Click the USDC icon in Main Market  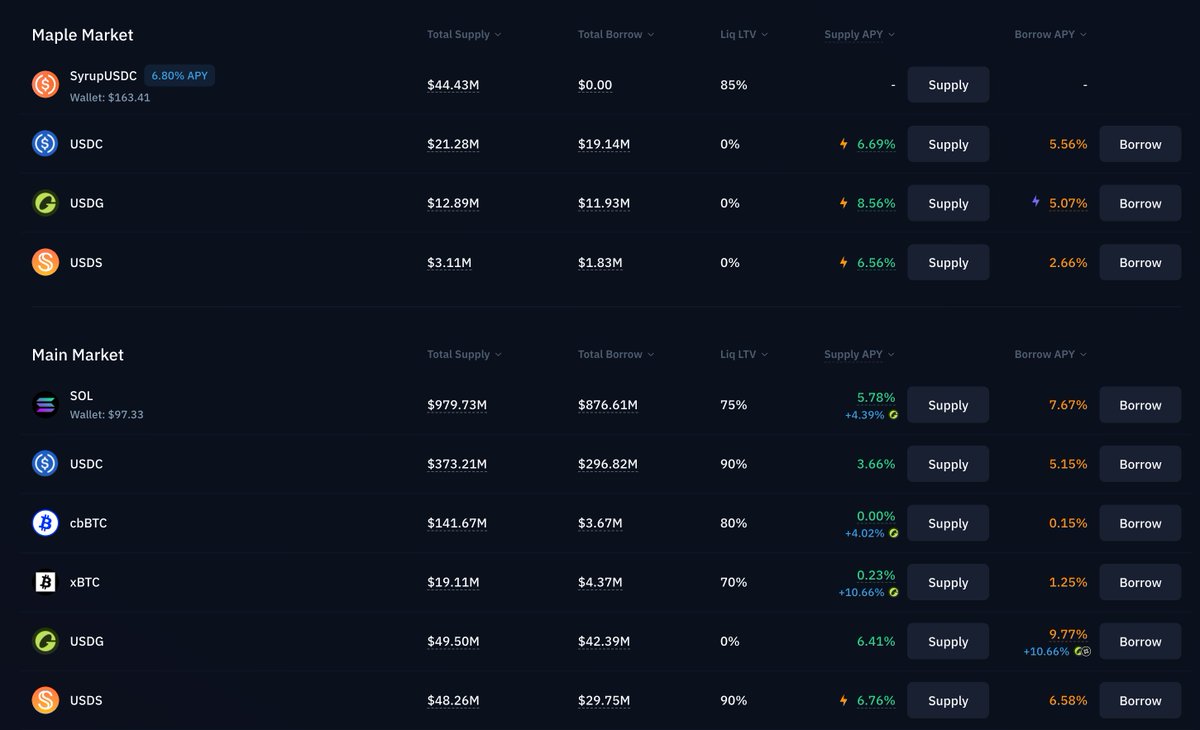pyautogui.click(x=45, y=464)
